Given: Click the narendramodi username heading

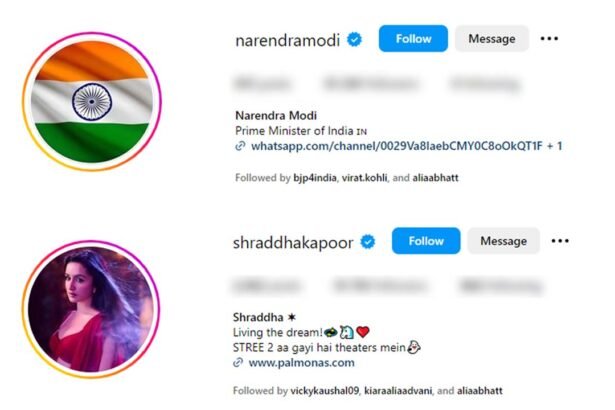Looking at the screenshot, I should coord(287,40).
